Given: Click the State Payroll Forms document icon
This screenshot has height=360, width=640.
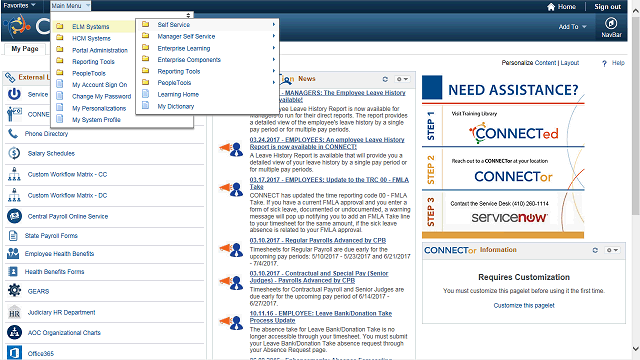Looking at the screenshot, I should 13,236.
